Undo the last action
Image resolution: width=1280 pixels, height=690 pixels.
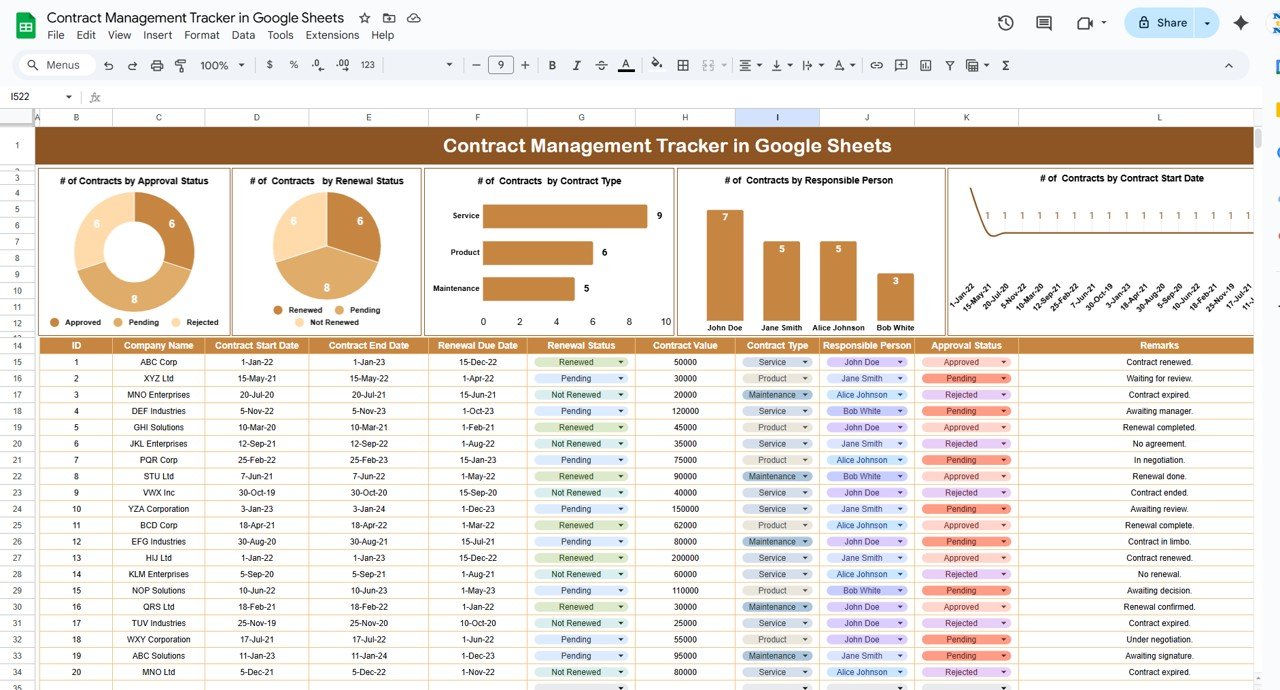coord(108,65)
